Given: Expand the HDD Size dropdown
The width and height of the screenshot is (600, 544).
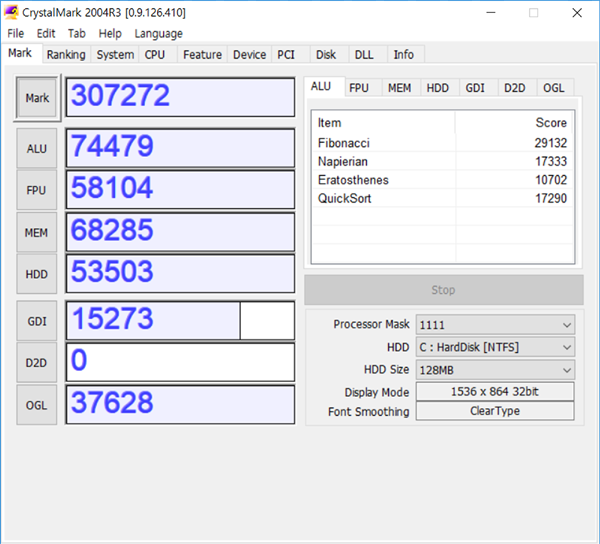Looking at the screenshot, I should [495, 370].
